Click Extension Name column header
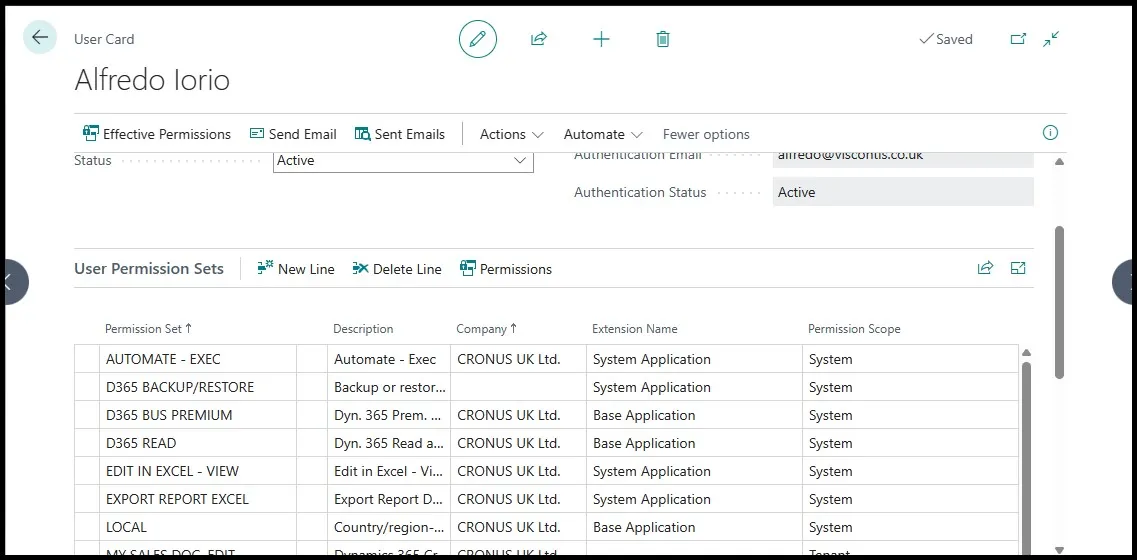 coord(634,329)
